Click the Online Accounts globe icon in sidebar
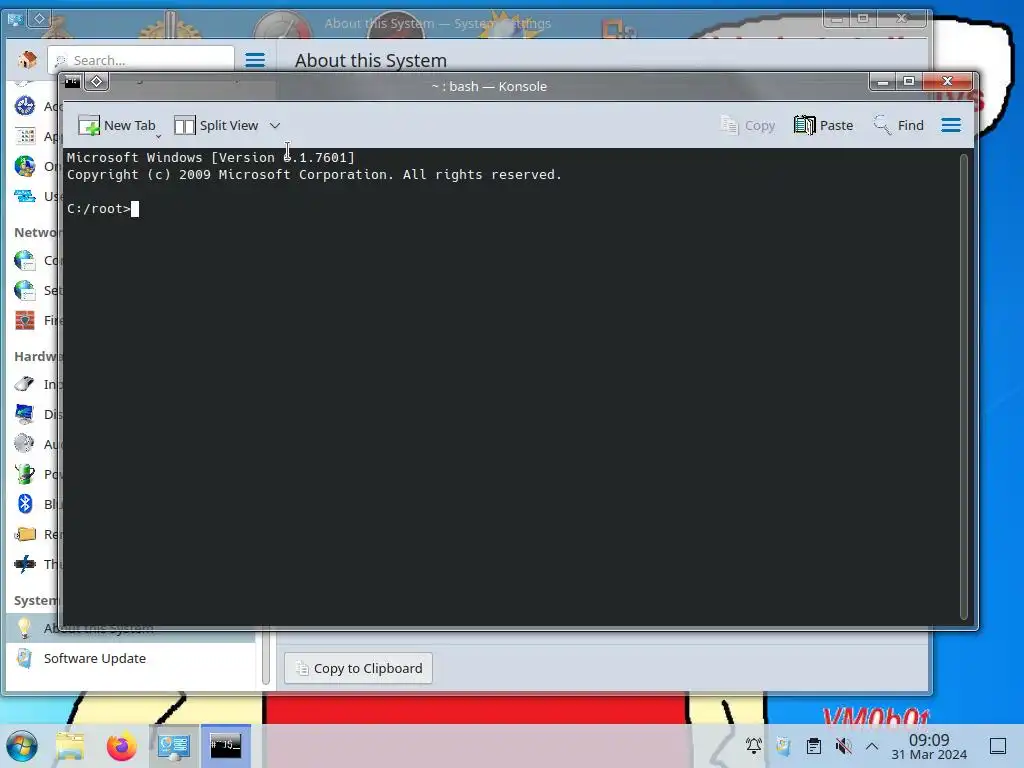 (x=25, y=166)
